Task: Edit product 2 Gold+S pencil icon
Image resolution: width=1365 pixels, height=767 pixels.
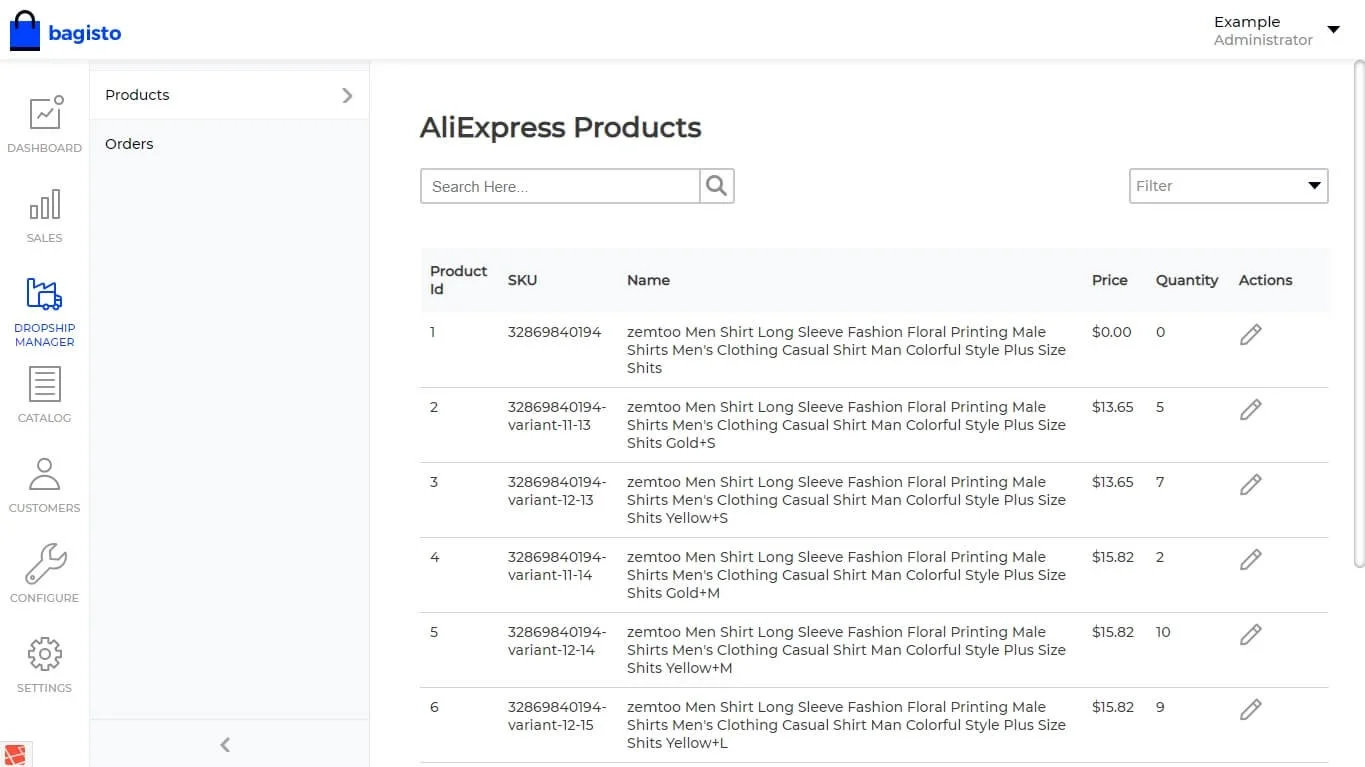Action: point(1250,410)
